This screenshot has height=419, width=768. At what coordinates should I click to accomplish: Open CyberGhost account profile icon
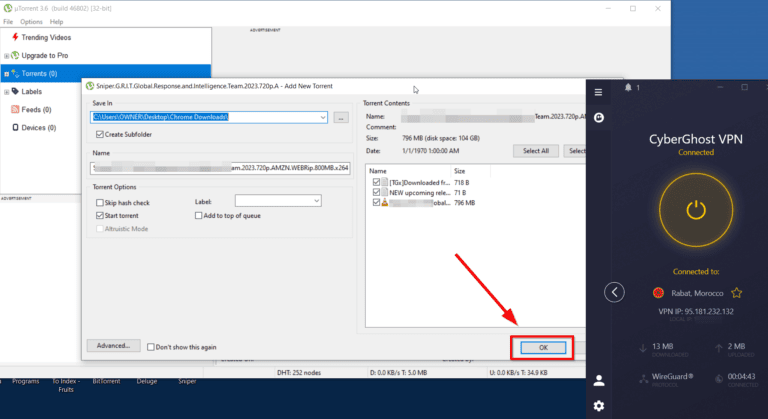pyautogui.click(x=598, y=380)
